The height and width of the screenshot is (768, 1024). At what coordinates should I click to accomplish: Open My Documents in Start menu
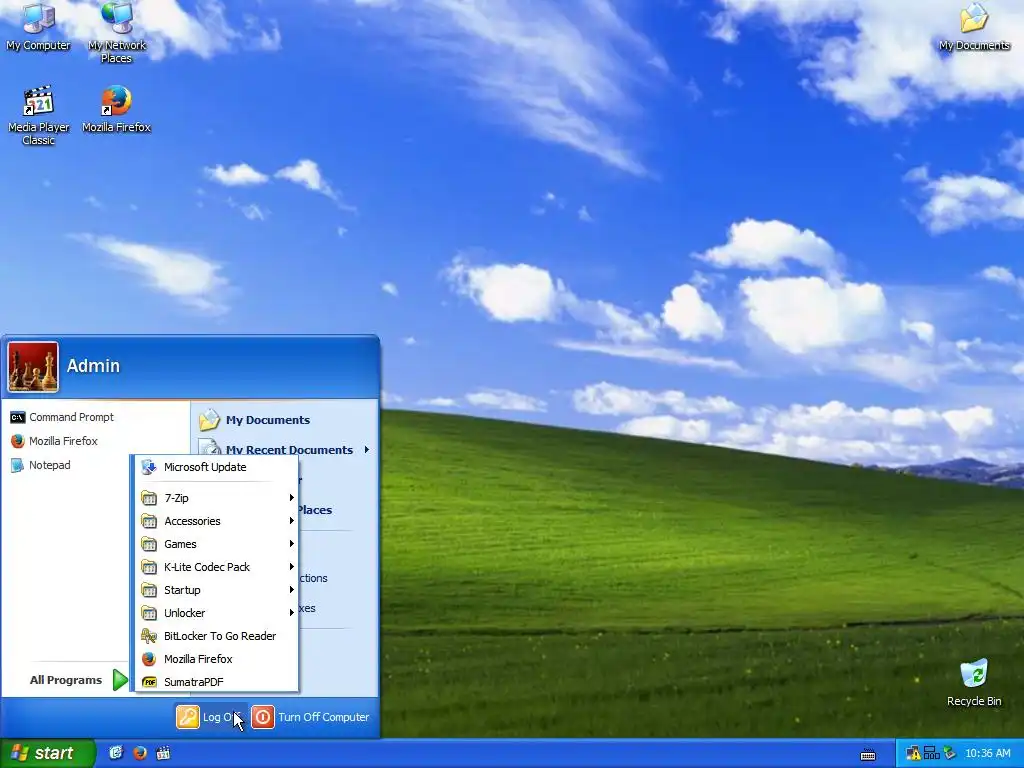tap(255, 420)
